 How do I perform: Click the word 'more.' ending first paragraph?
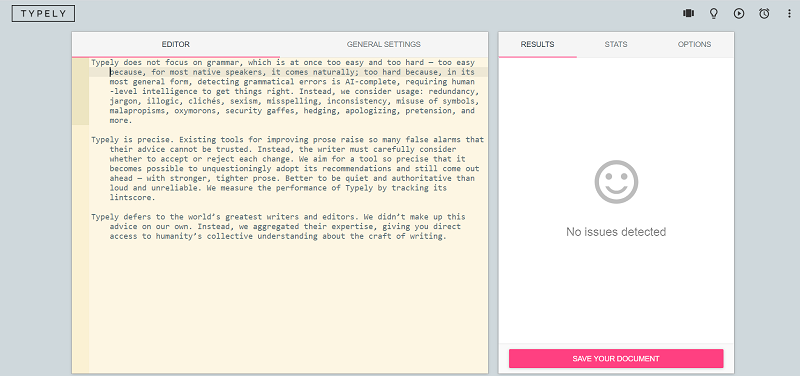point(120,120)
